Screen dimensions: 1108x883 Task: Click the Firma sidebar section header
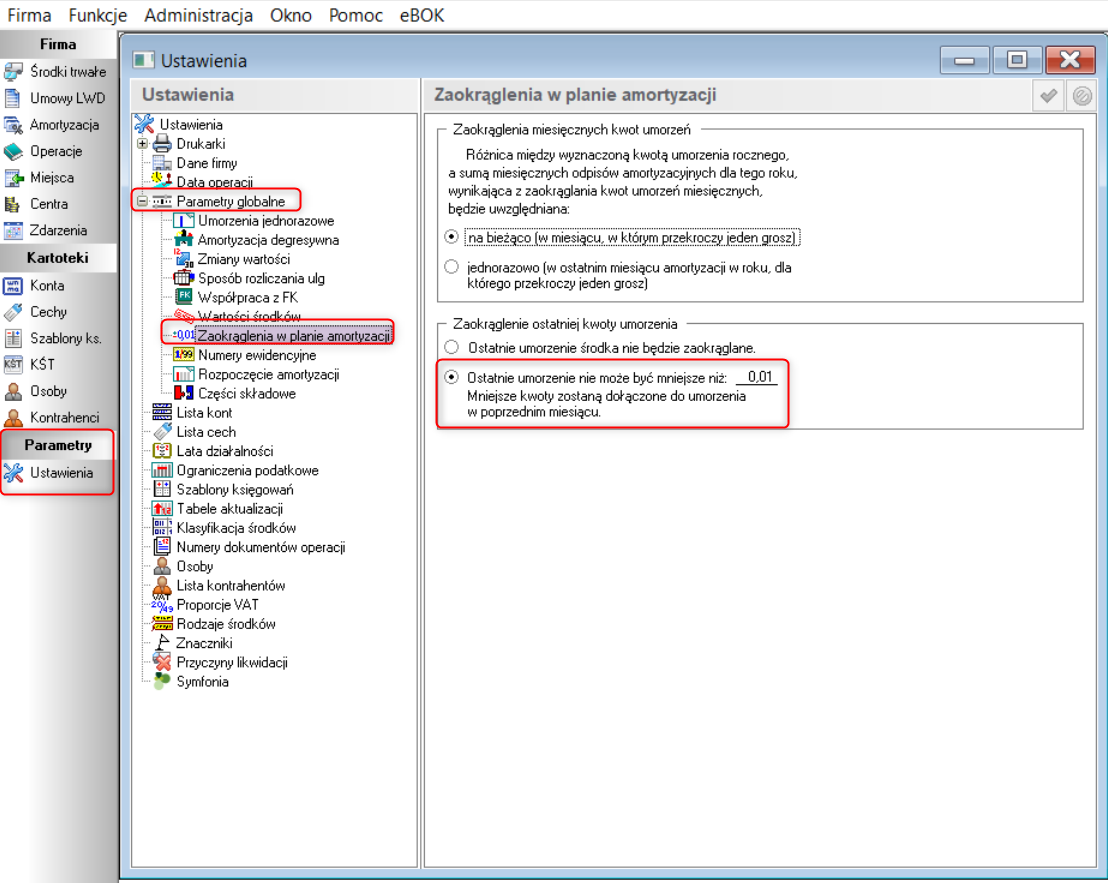click(58, 45)
